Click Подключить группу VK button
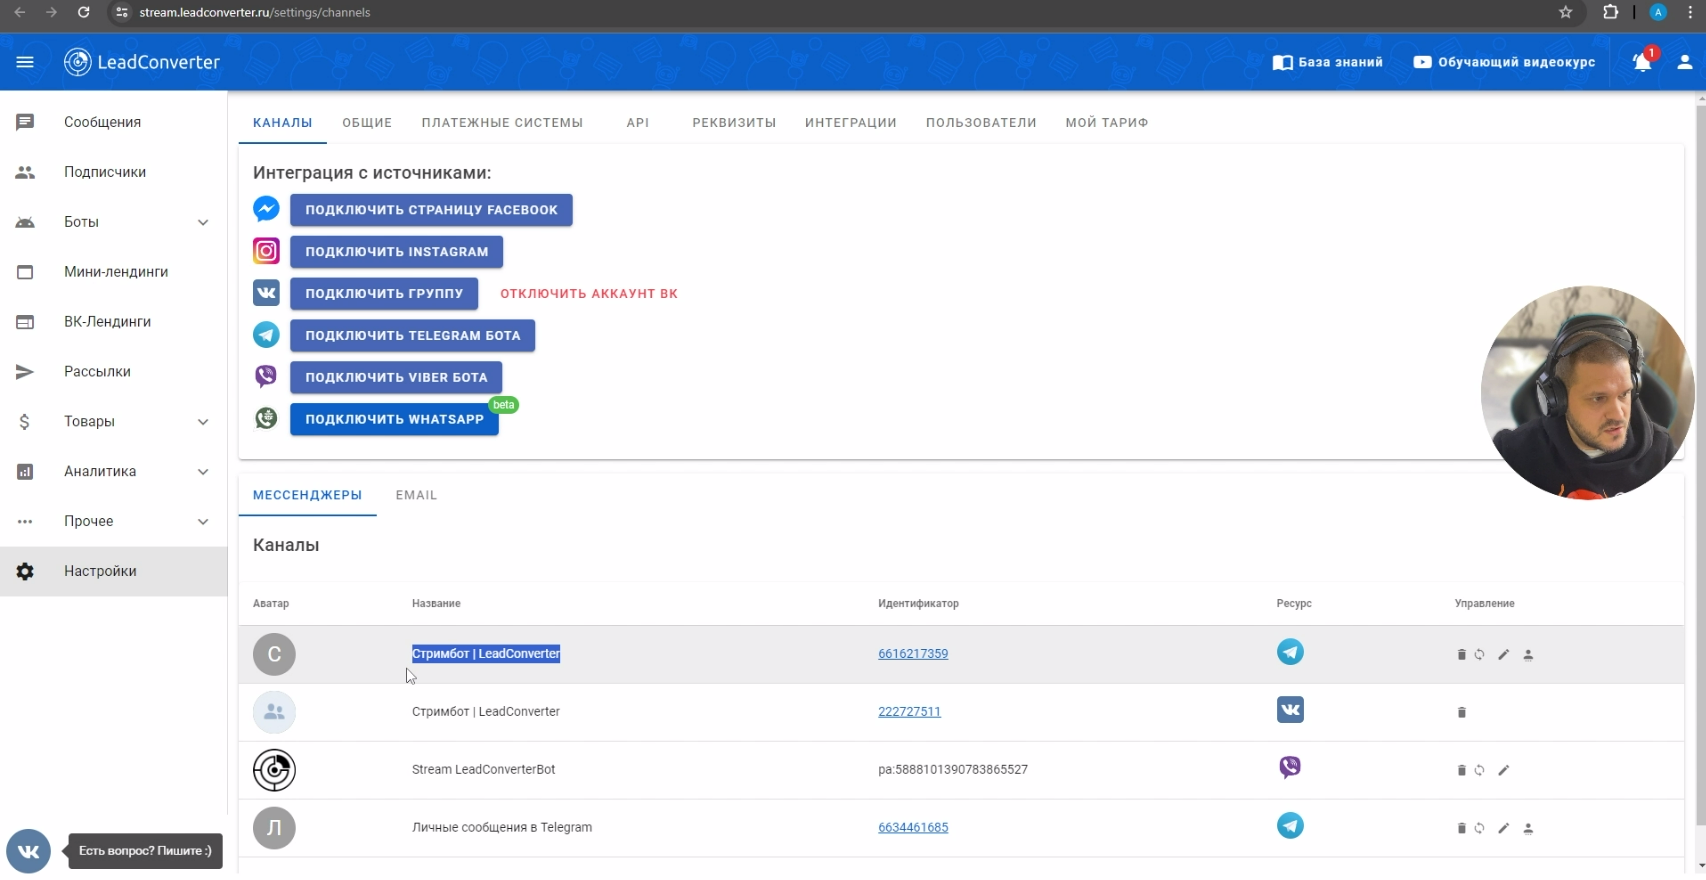This screenshot has width=1706, height=880. click(384, 294)
